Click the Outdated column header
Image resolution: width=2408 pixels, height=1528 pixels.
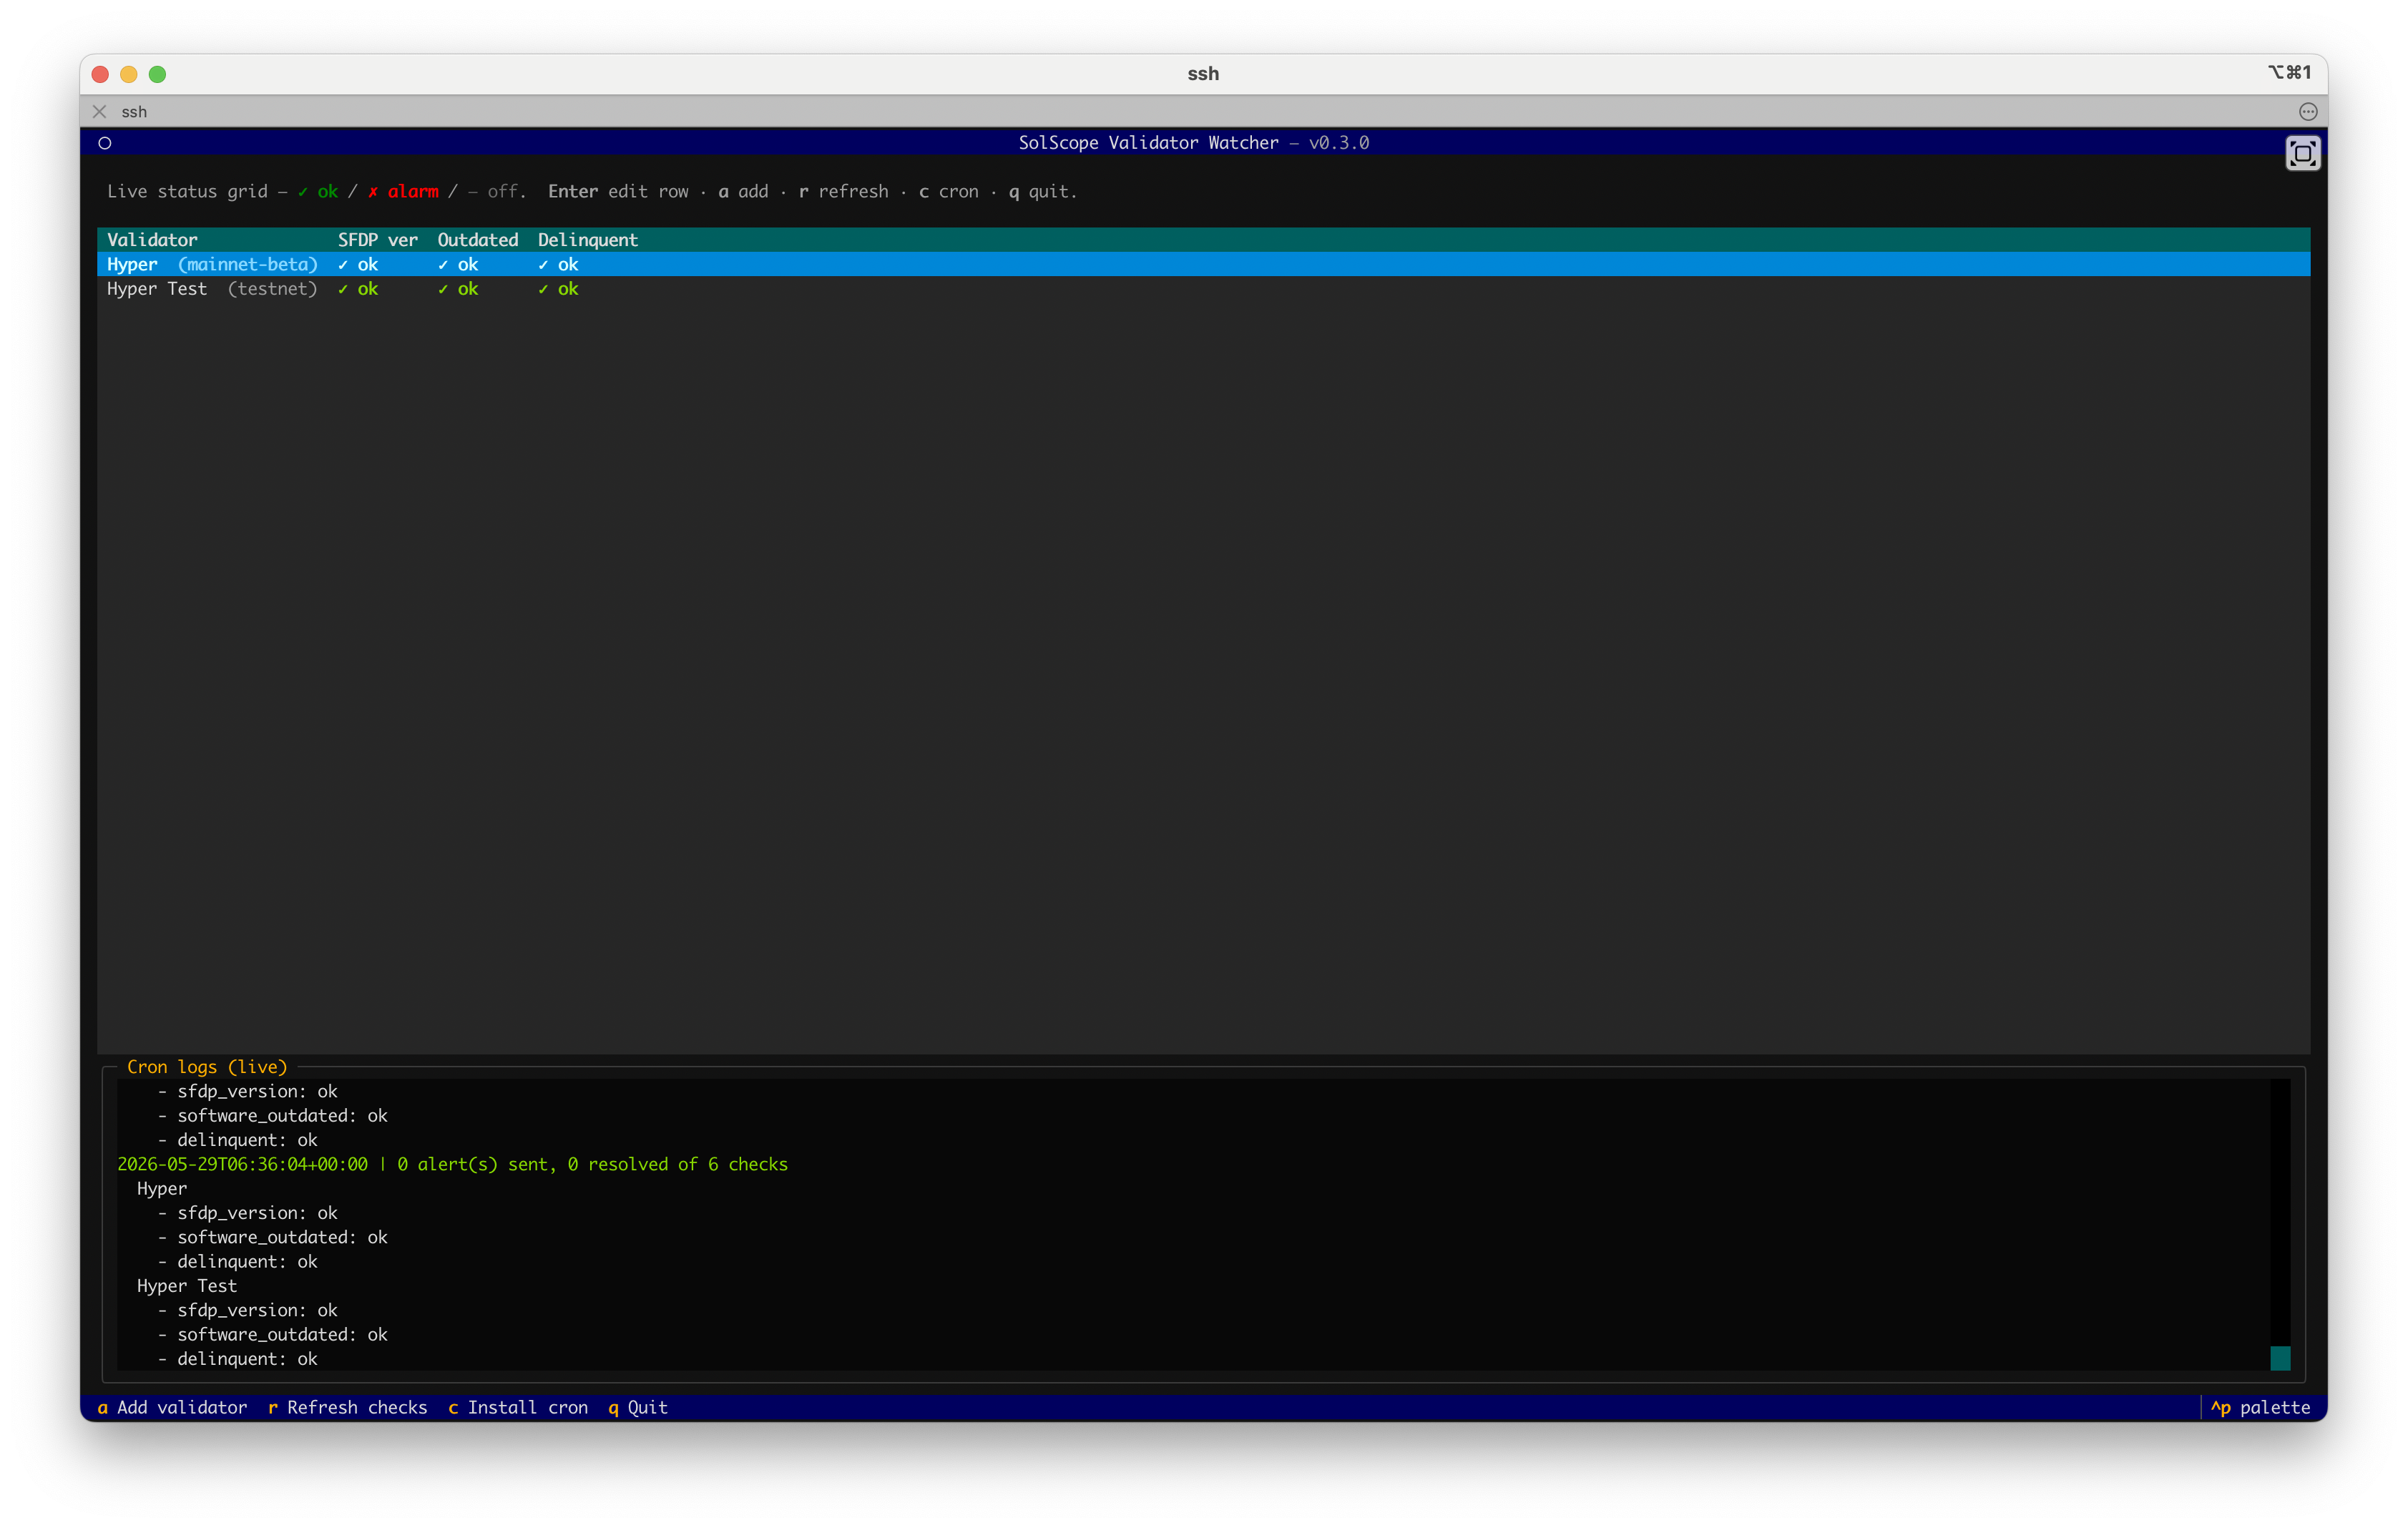point(477,240)
